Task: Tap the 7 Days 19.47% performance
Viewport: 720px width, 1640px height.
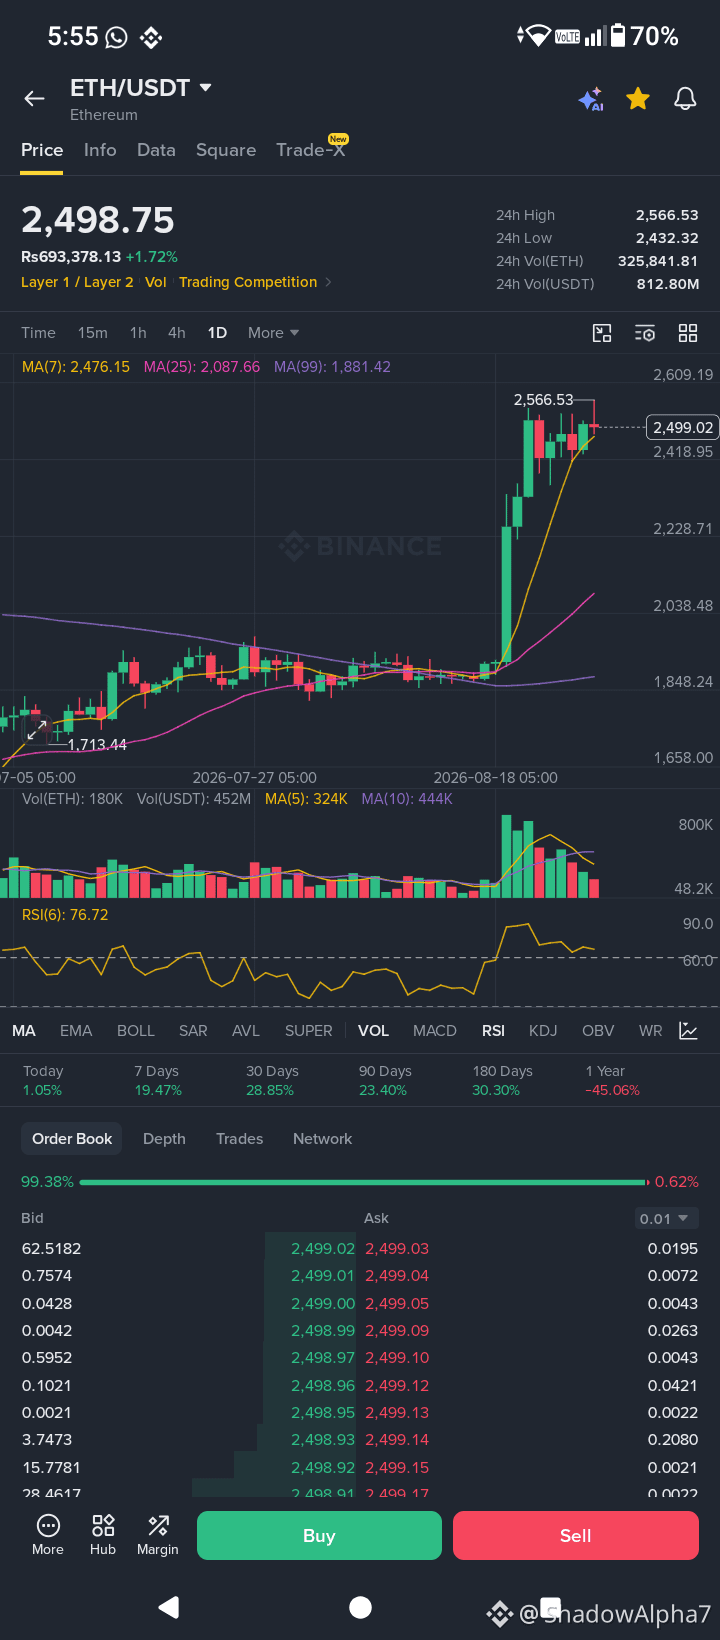Action: point(158,1080)
